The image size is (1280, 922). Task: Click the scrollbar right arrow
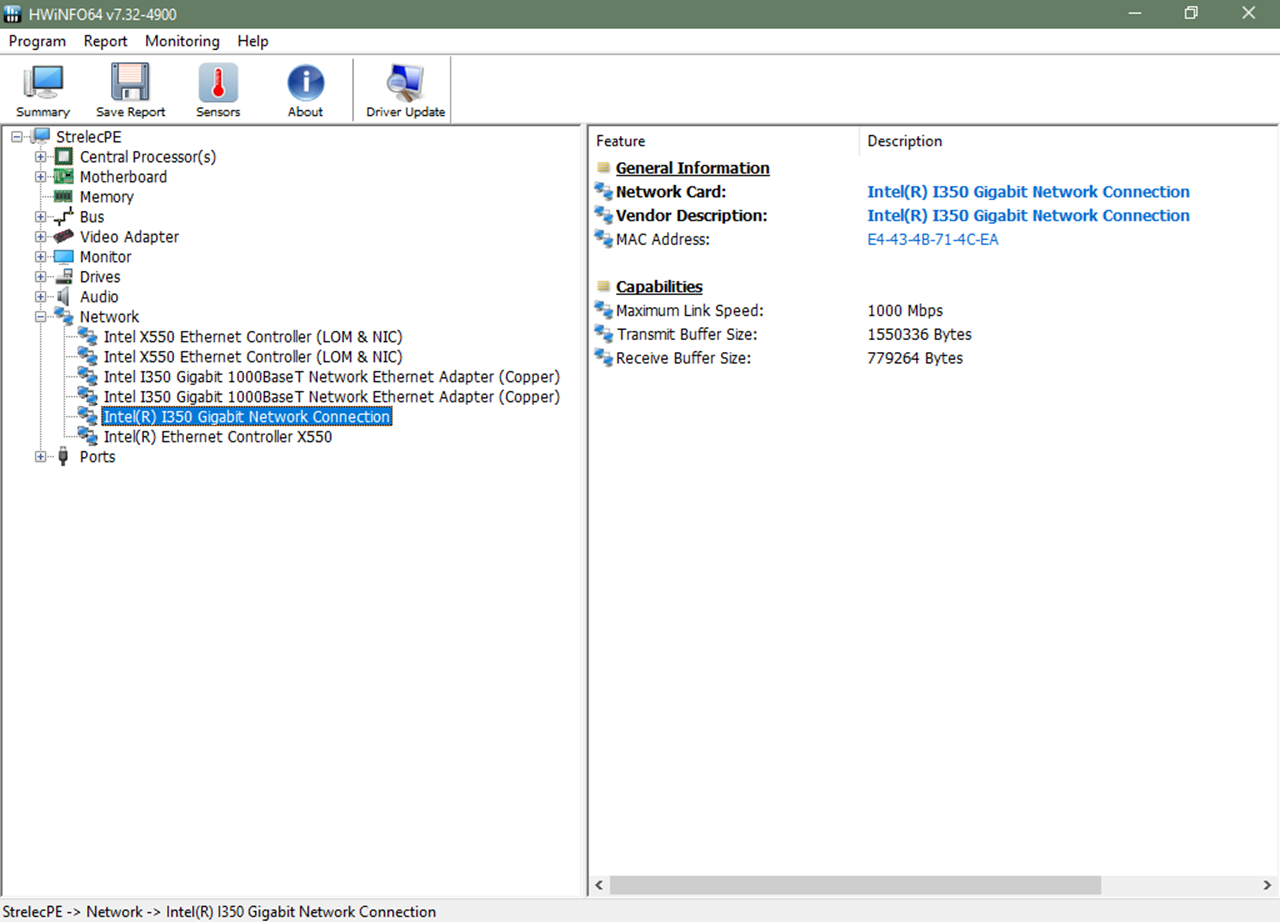tap(1268, 886)
